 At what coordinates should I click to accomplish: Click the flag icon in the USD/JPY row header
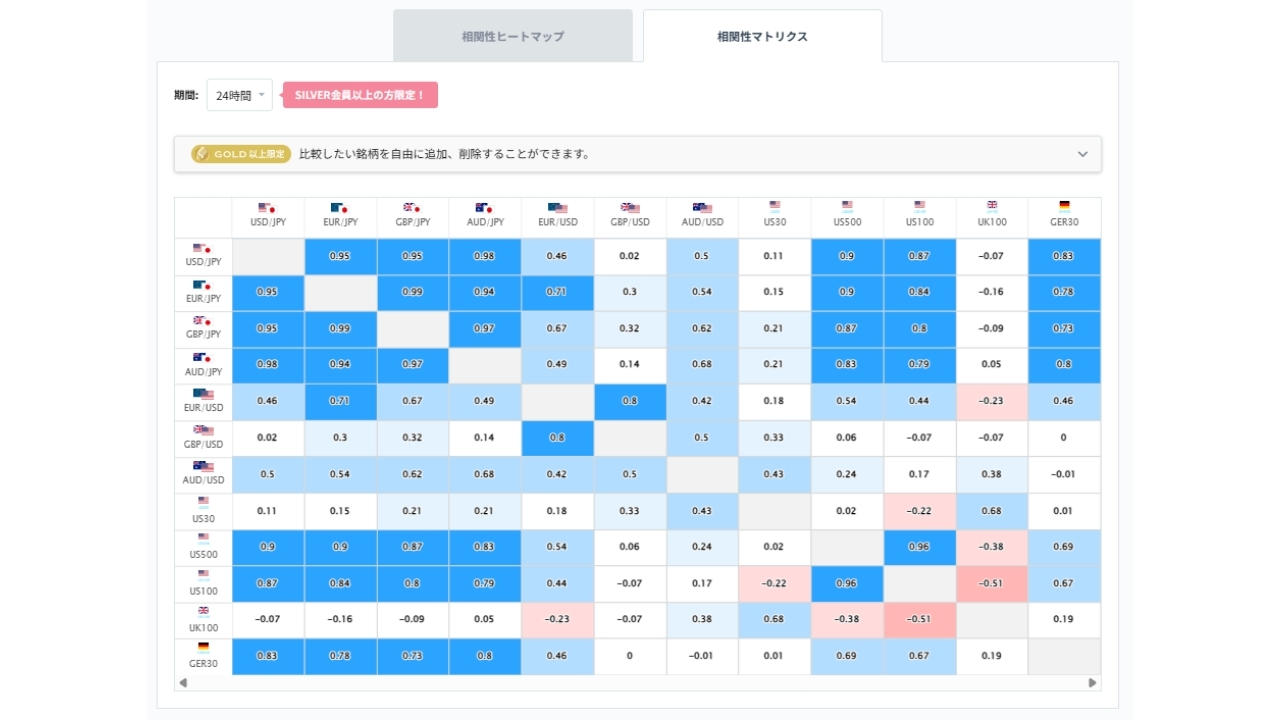[x=202, y=248]
